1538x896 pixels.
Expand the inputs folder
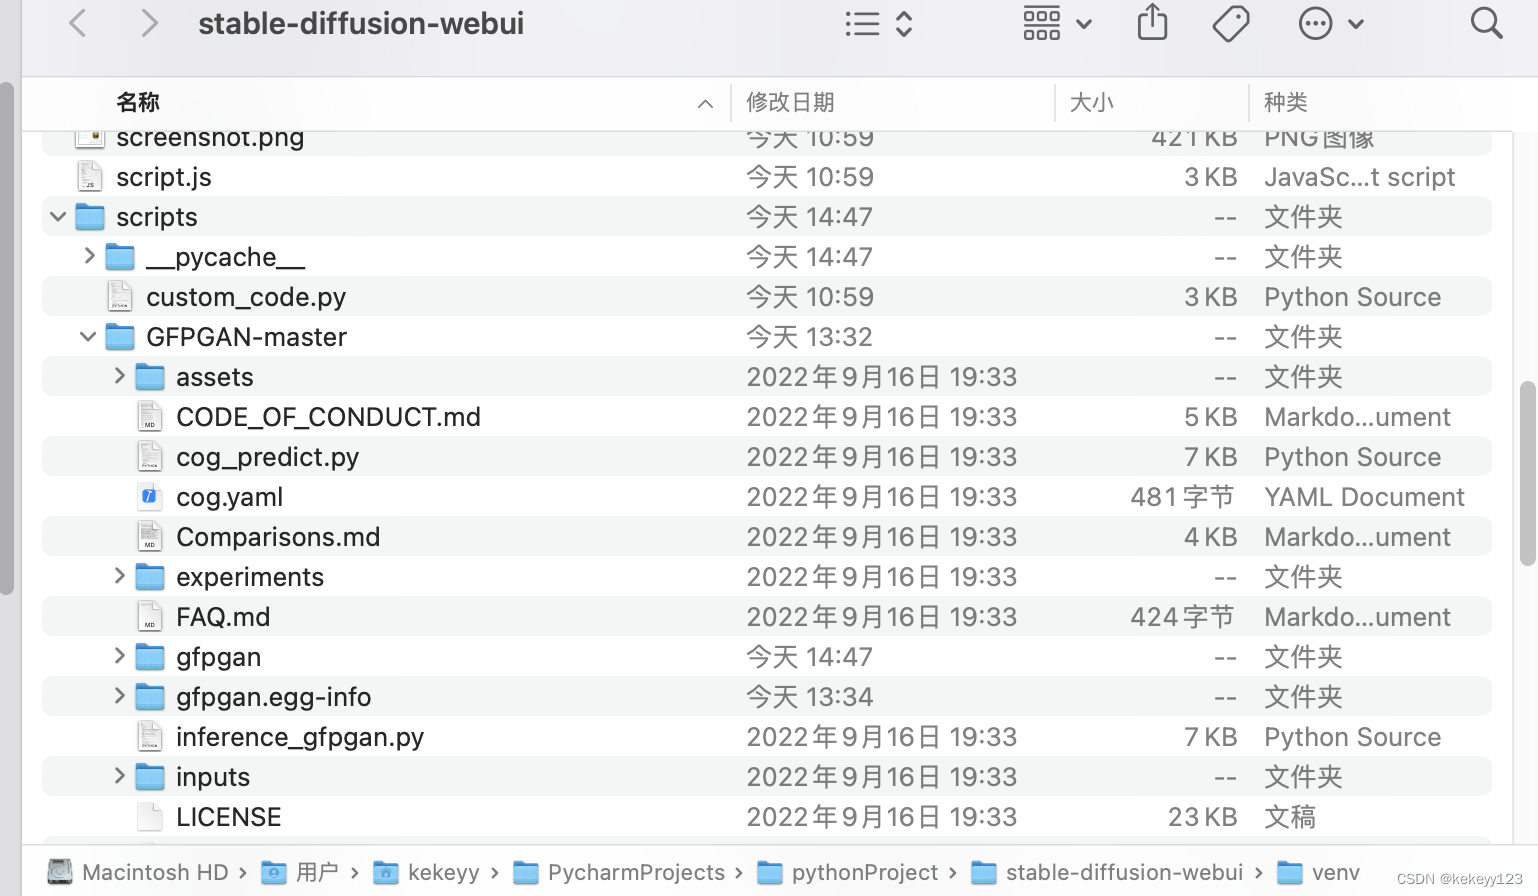tap(120, 776)
